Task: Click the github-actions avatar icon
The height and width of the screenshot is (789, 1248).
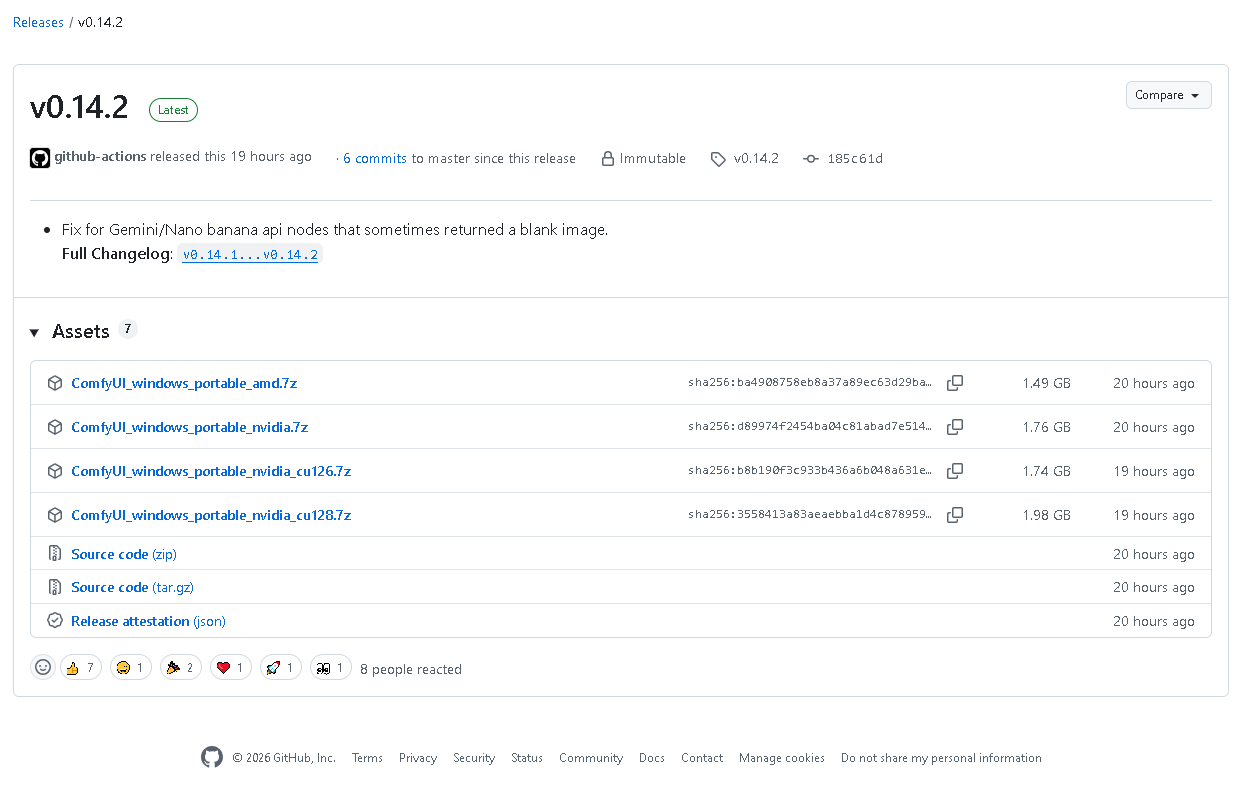Action: [40, 158]
